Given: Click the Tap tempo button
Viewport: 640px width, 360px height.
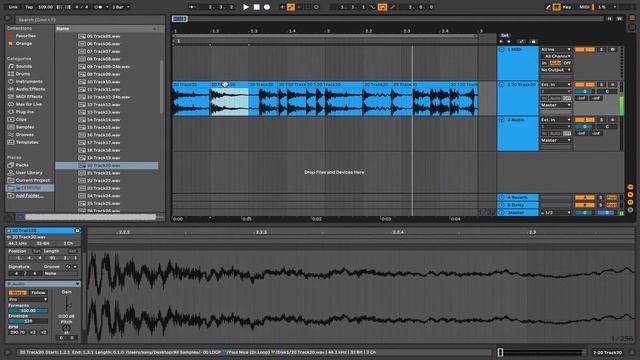Looking at the screenshot, I should 29,7.
